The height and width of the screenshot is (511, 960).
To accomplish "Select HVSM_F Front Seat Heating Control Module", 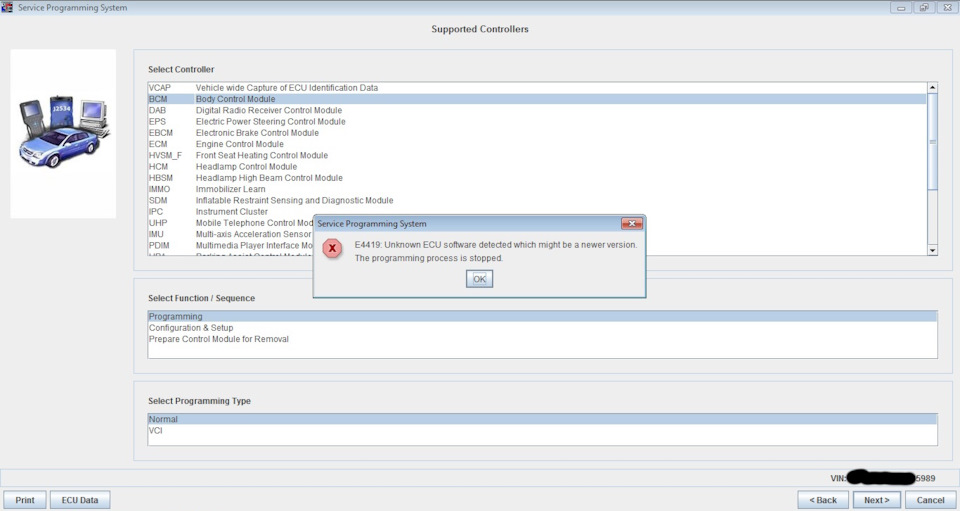I will pos(537,155).
